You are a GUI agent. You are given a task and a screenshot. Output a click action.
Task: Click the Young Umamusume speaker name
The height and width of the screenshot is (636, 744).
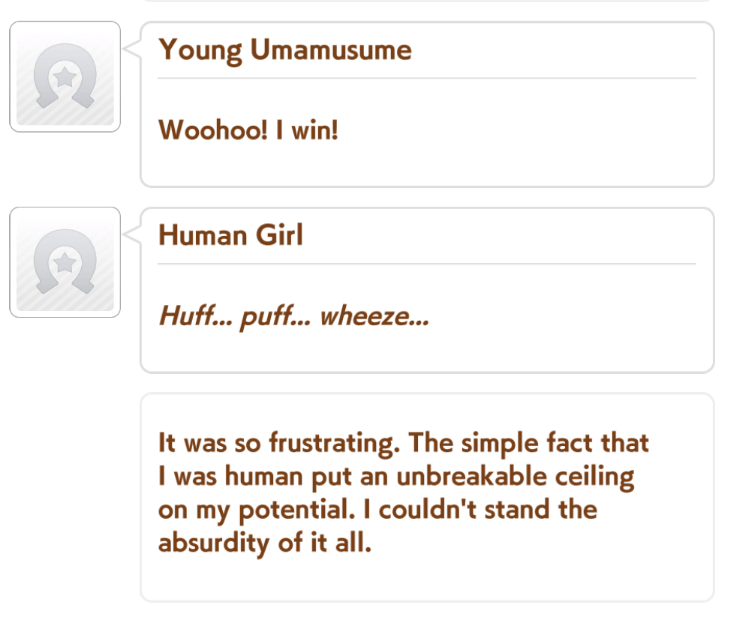tap(285, 50)
